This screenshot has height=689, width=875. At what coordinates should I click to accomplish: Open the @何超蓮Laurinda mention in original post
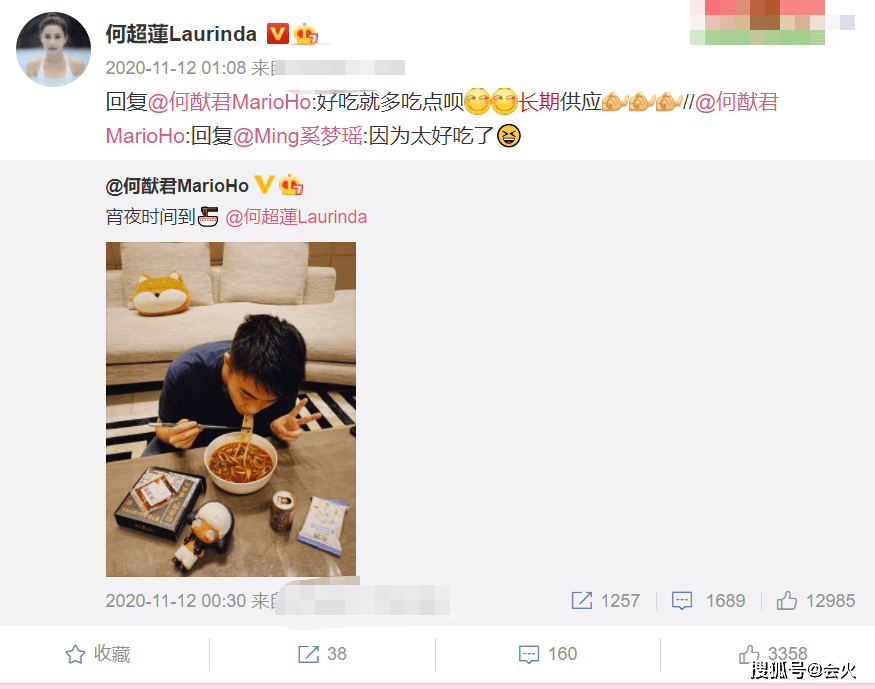[x=296, y=216]
